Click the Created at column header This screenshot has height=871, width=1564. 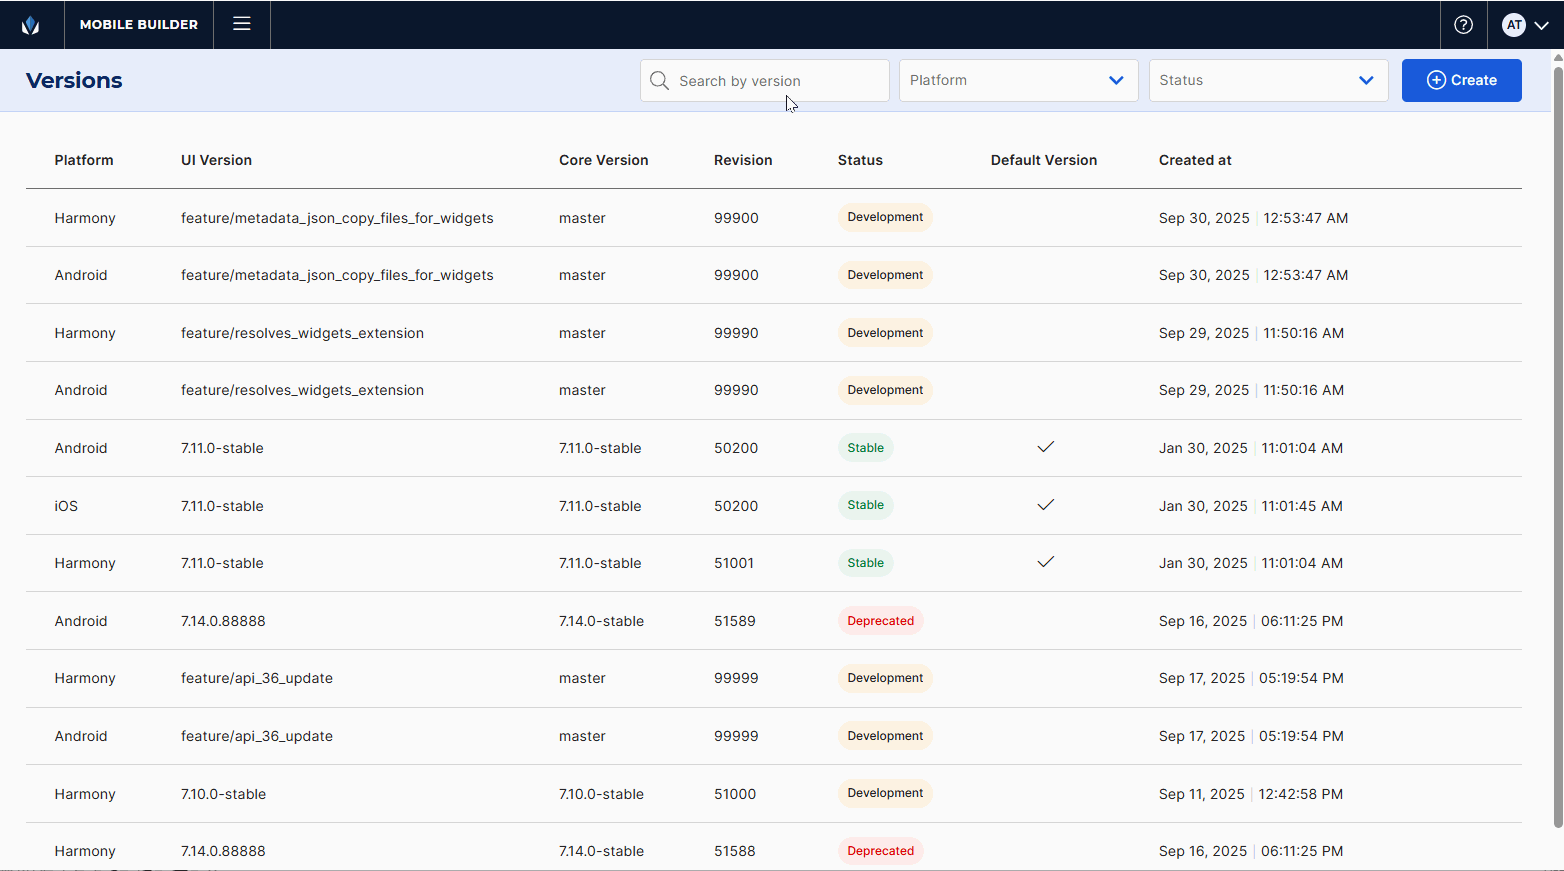(1195, 160)
